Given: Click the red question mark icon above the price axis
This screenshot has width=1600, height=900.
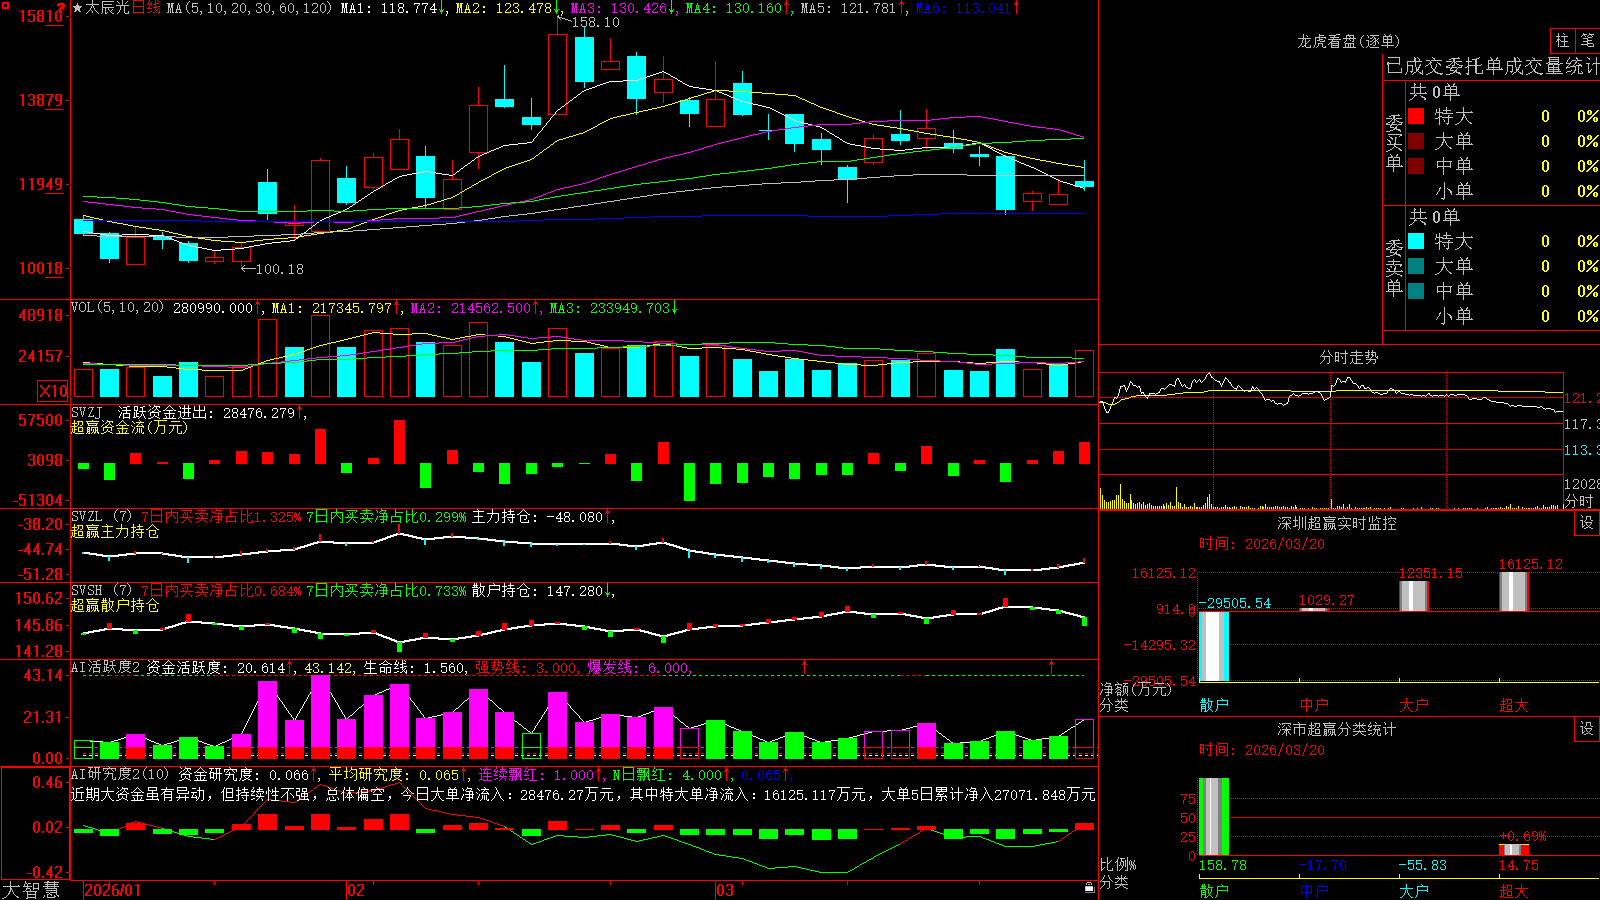Looking at the screenshot, I should click(62, 8).
